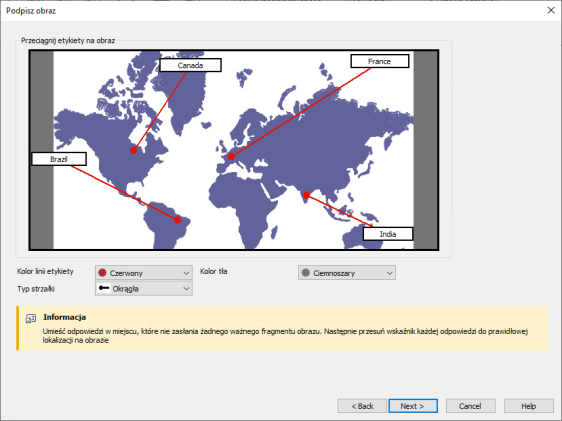Click the red pointer dot on Canada
The image size is (562, 421).
pyautogui.click(x=133, y=150)
